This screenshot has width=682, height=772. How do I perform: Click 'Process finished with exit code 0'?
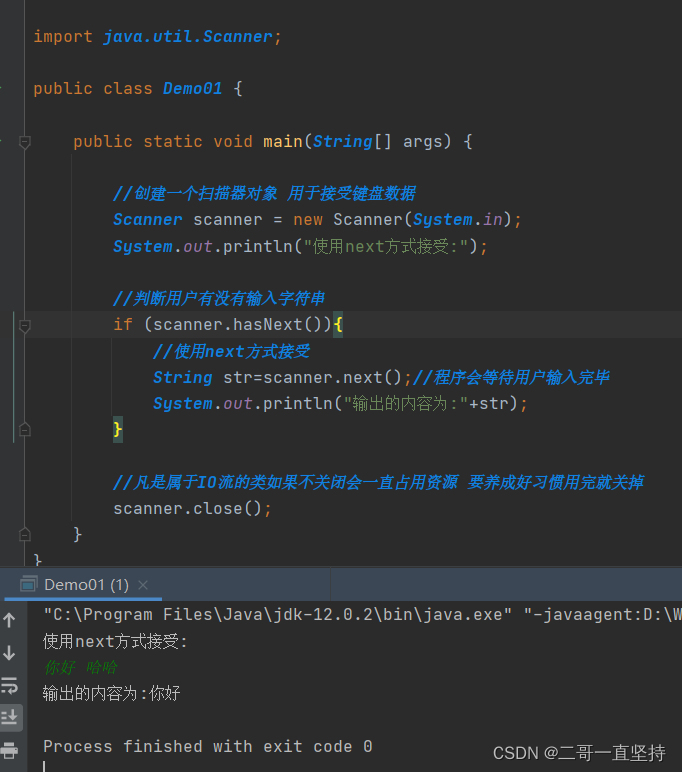click(208, 746)
